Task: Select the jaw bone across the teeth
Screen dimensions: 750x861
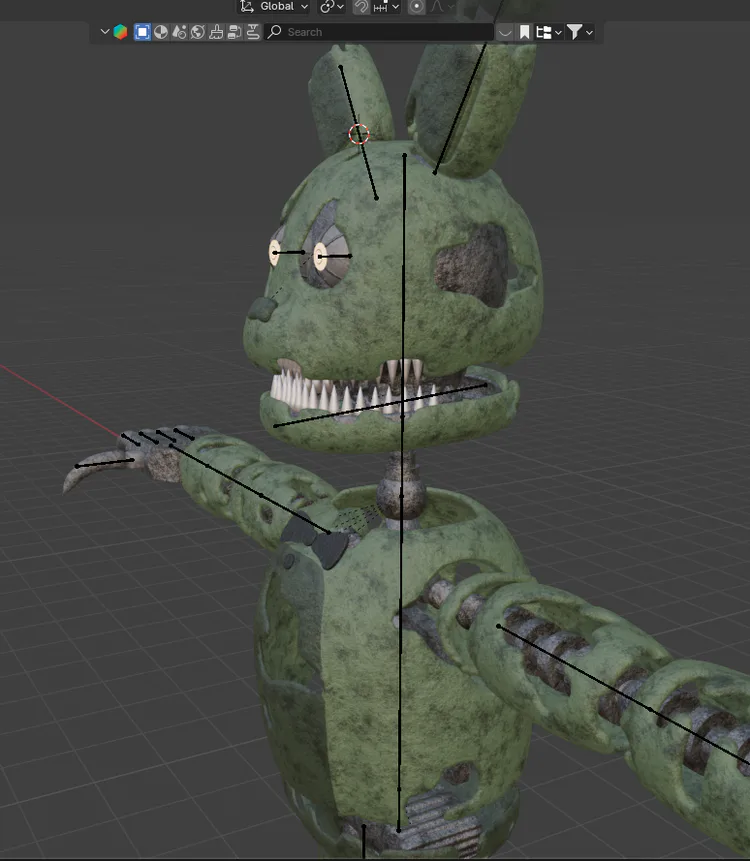Action: coord(380,405)
